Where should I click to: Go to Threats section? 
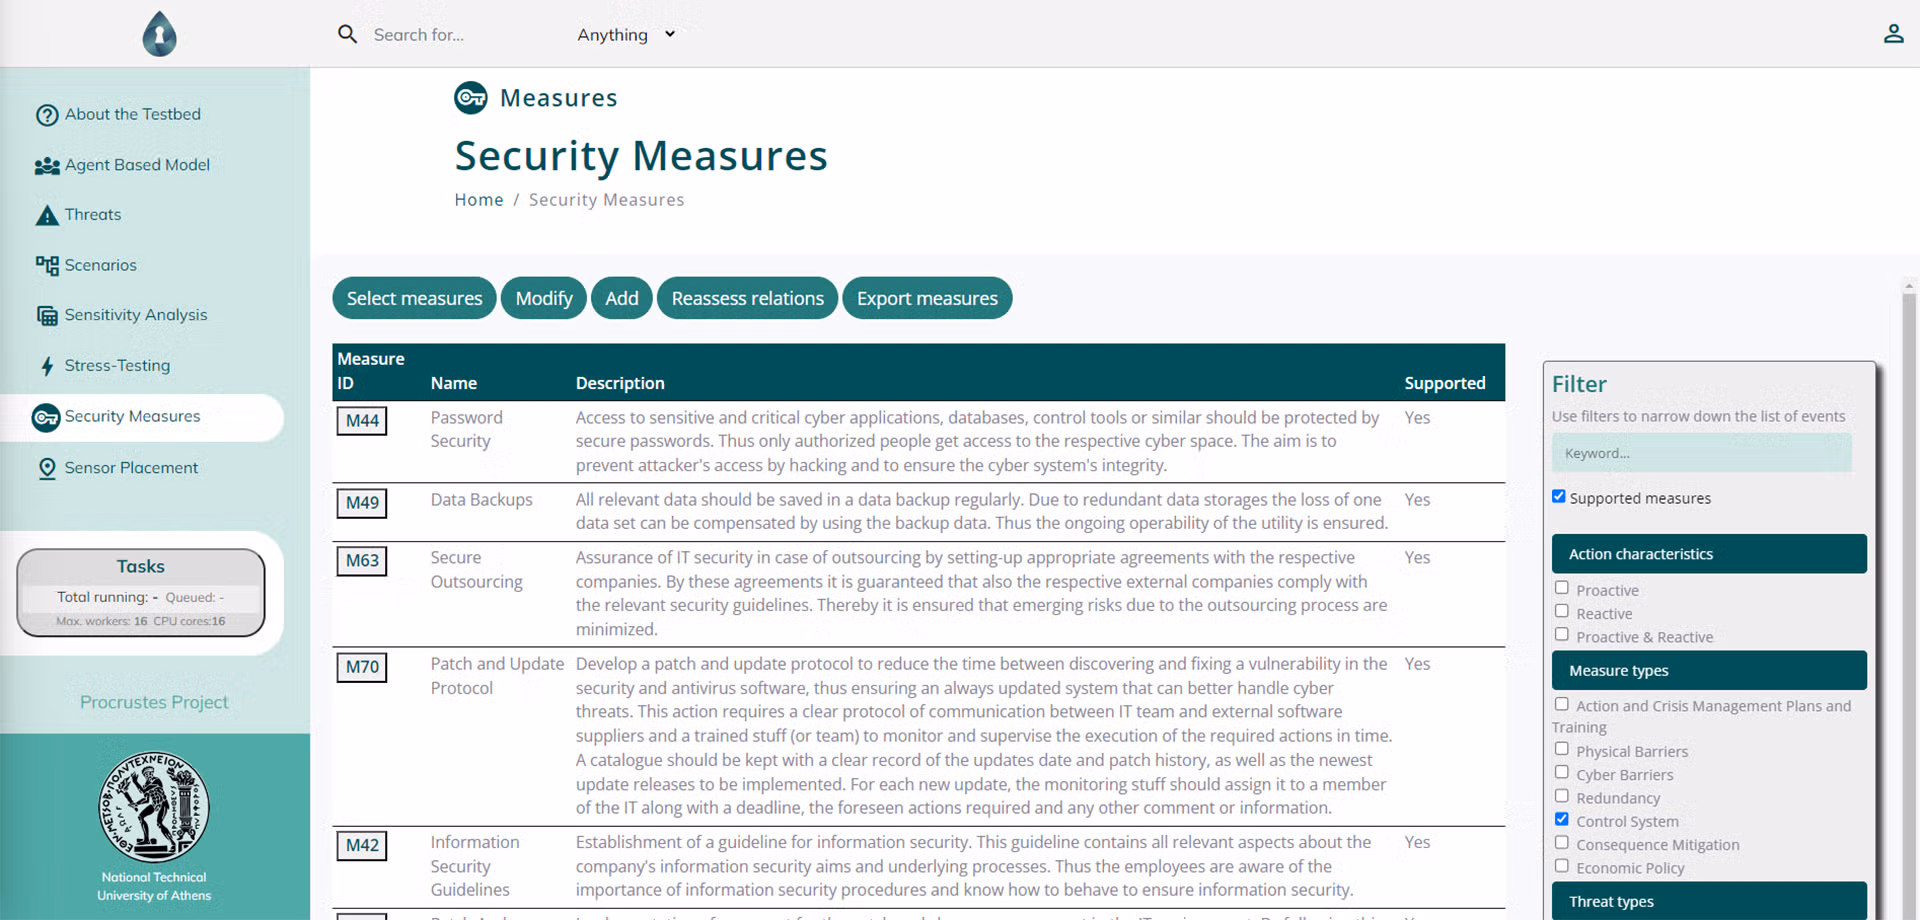coord(93,214)
